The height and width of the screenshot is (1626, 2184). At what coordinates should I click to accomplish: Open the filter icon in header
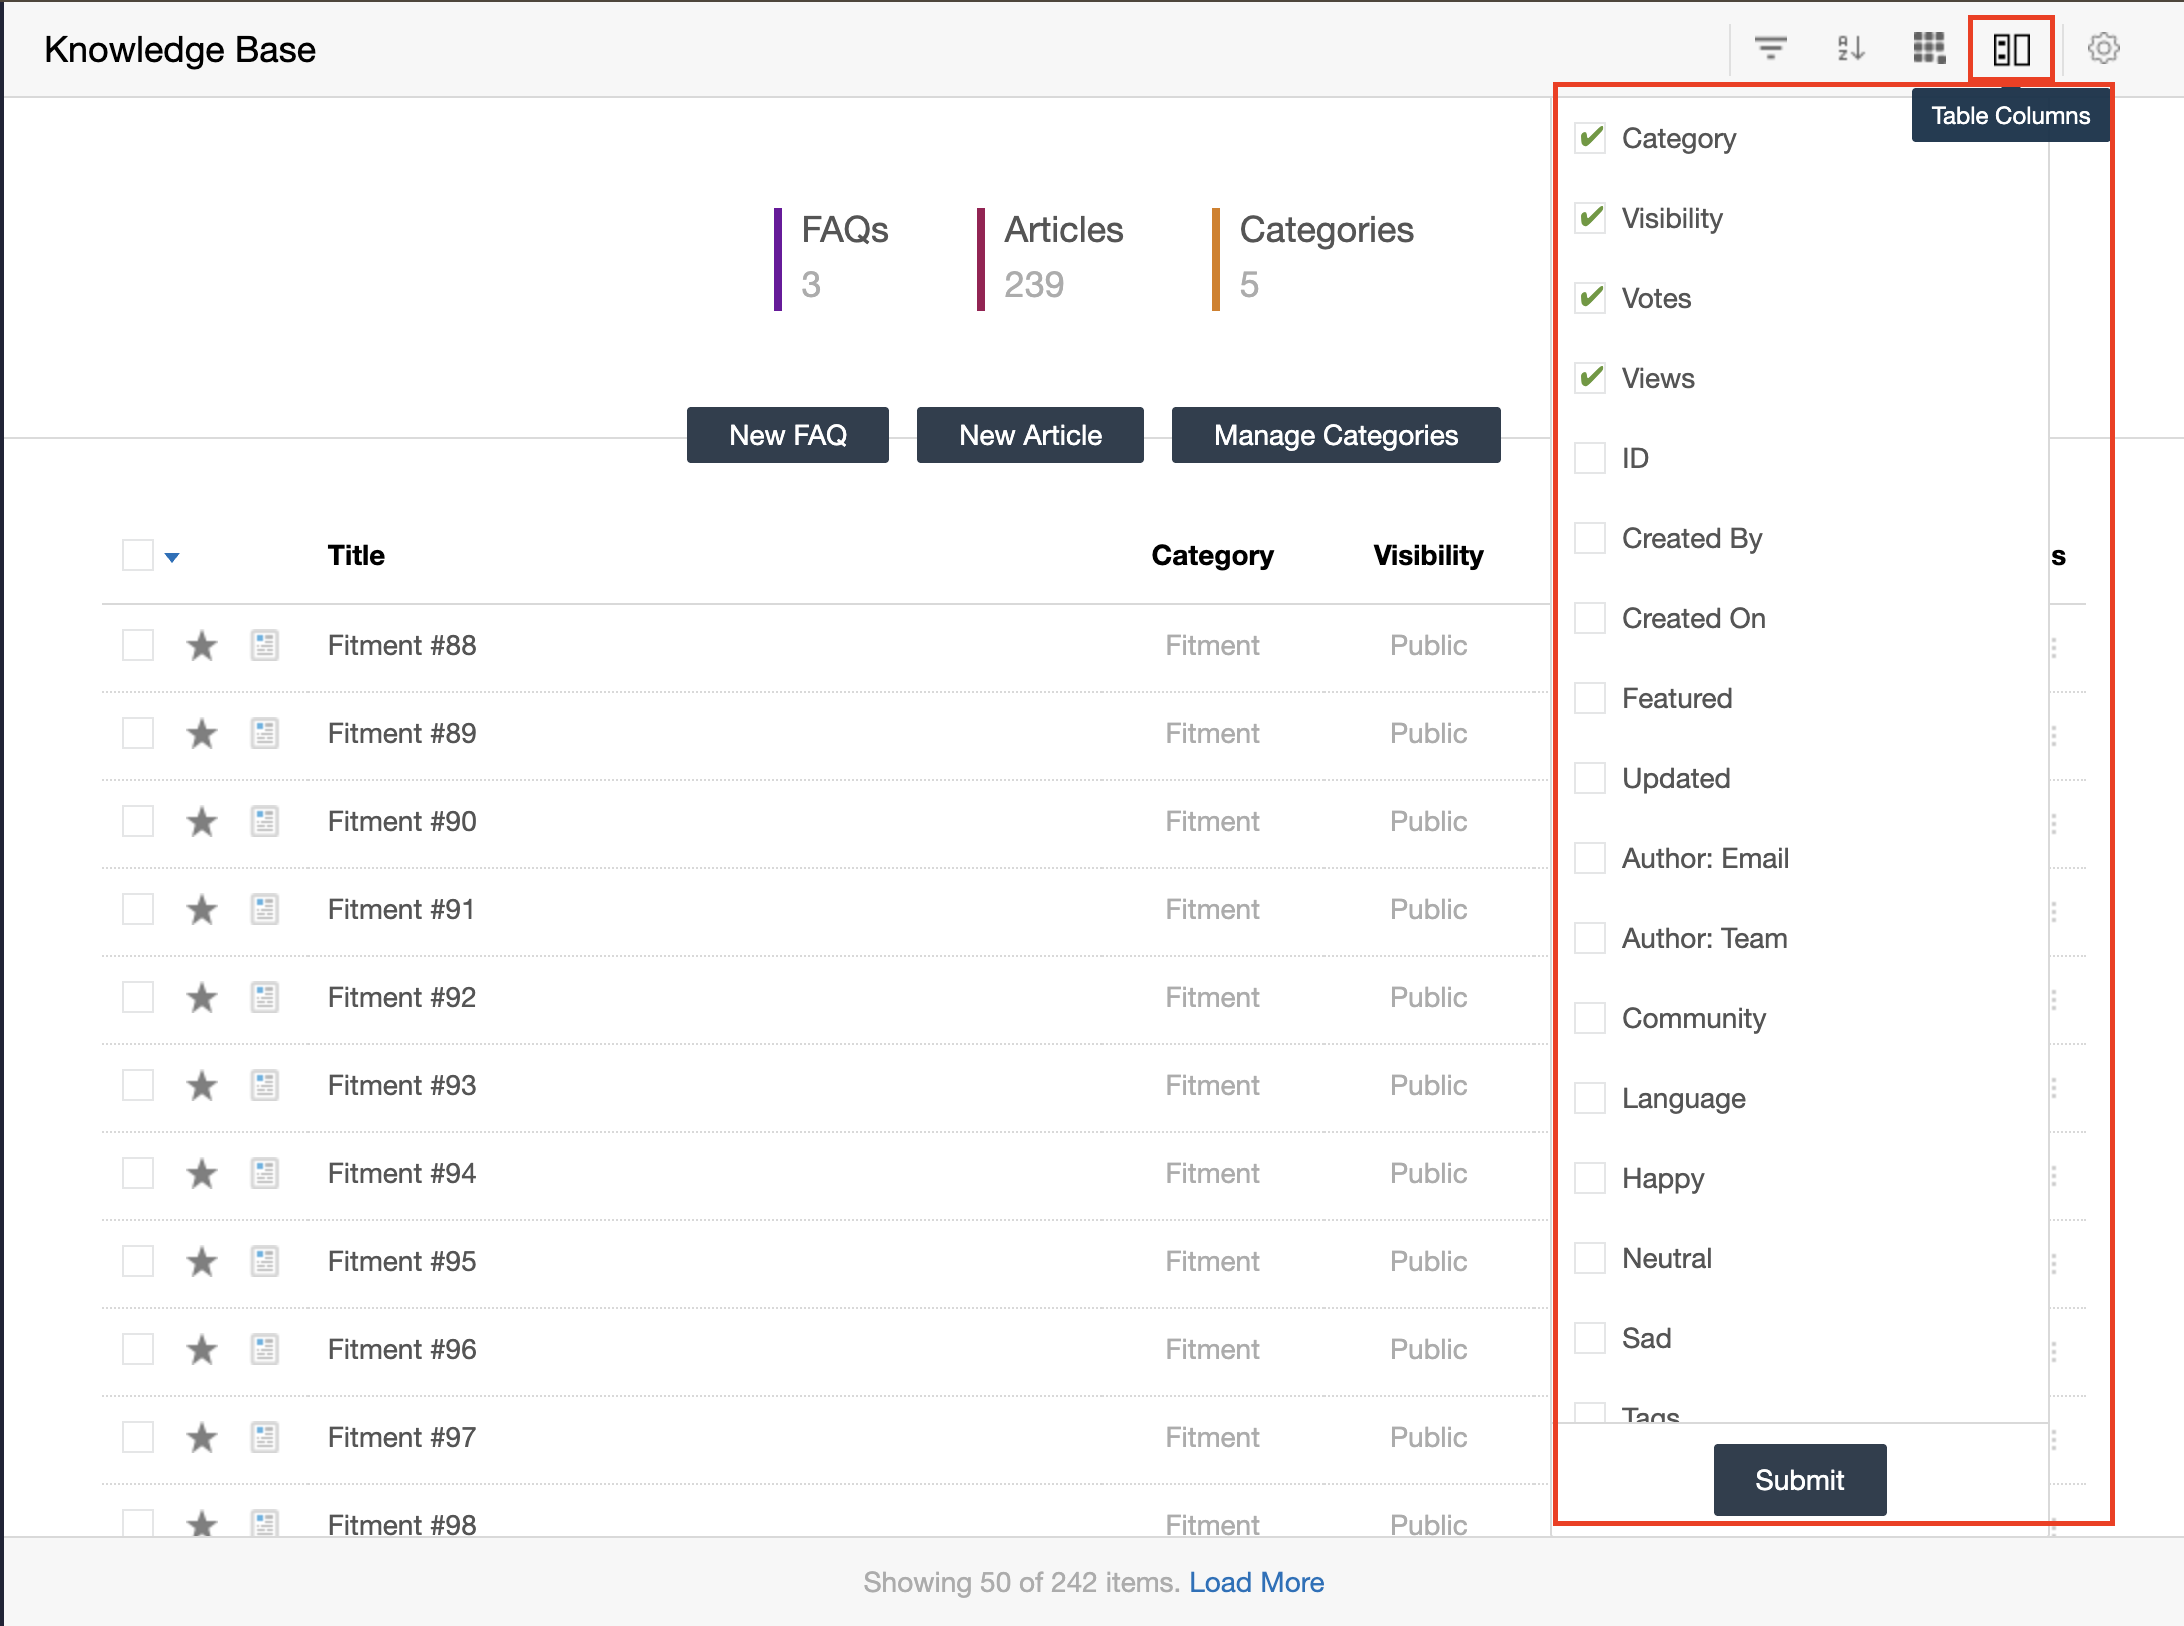(x=1770, y=48)
